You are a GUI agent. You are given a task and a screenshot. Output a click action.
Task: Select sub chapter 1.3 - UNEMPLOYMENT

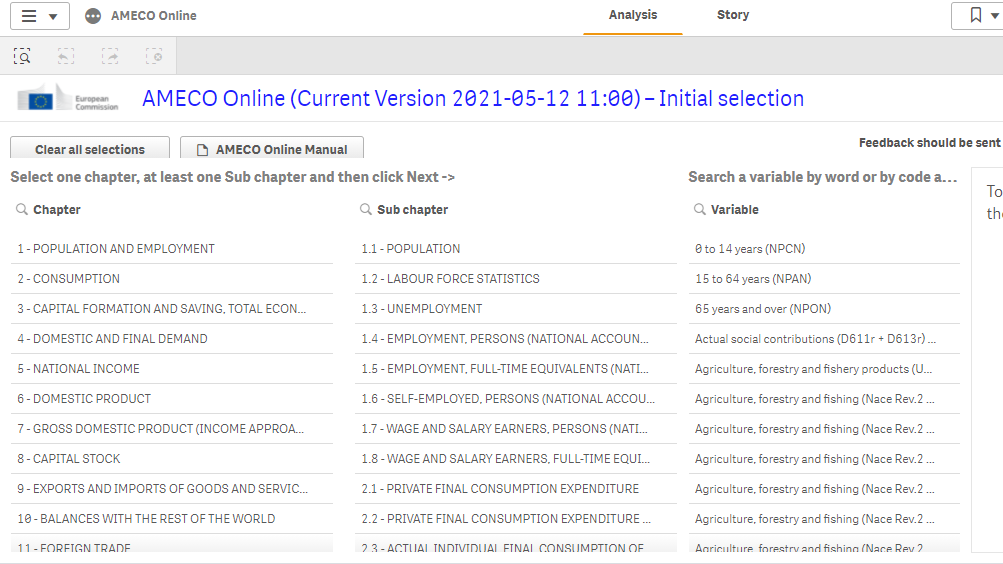click(x=421, y=309)
